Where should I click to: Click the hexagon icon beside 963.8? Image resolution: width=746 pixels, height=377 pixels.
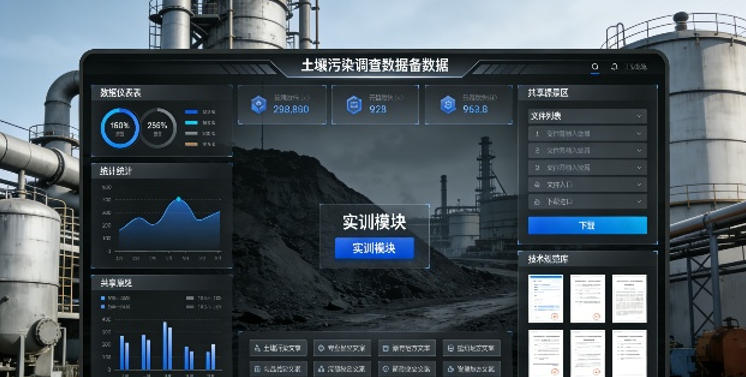(x=448, y=105)
